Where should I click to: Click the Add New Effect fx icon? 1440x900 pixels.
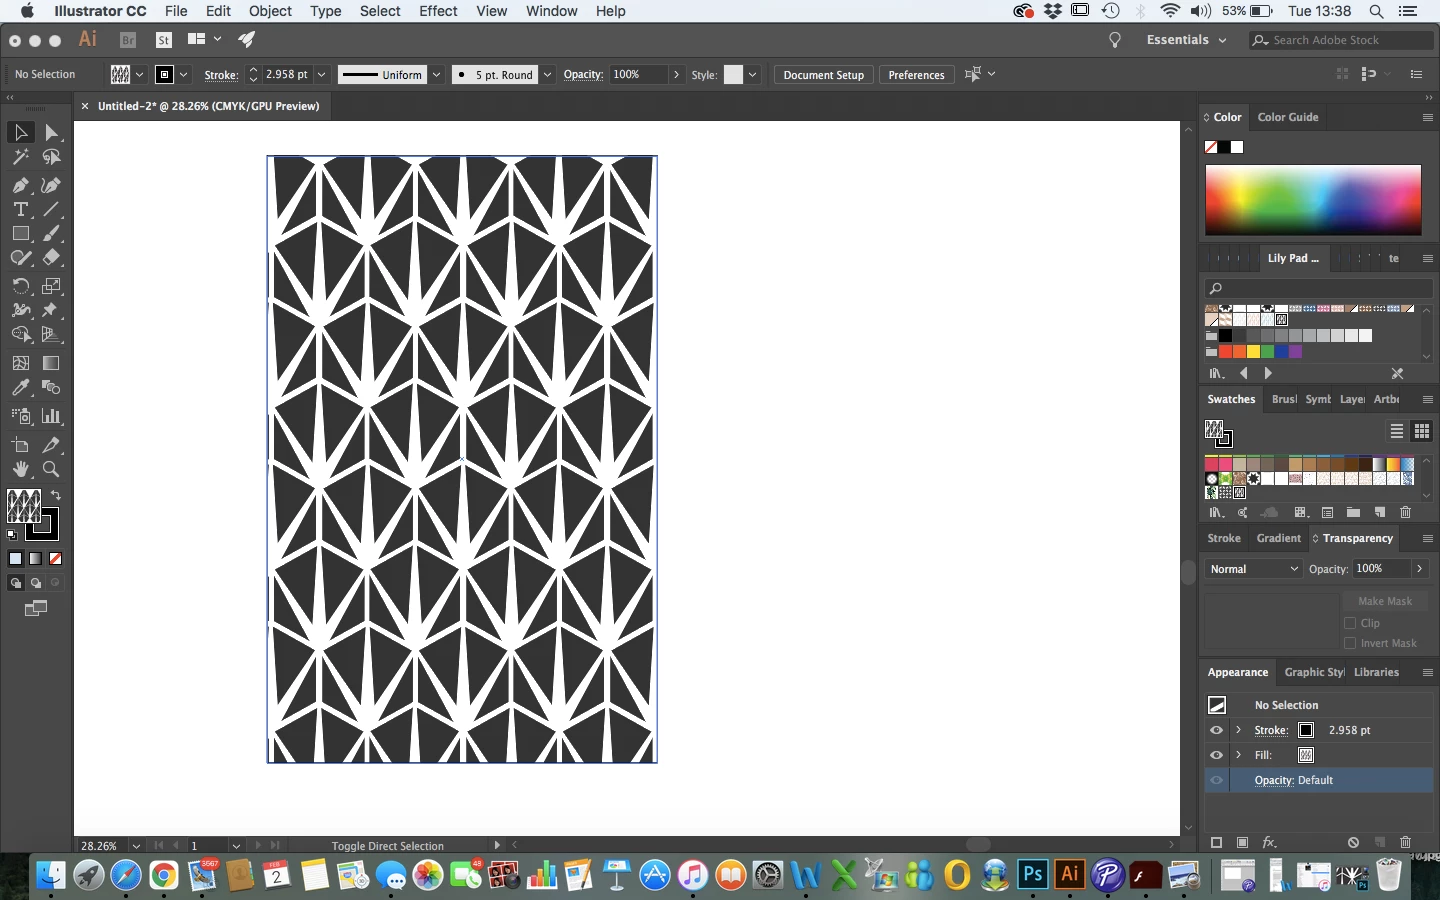[1269, 842]
